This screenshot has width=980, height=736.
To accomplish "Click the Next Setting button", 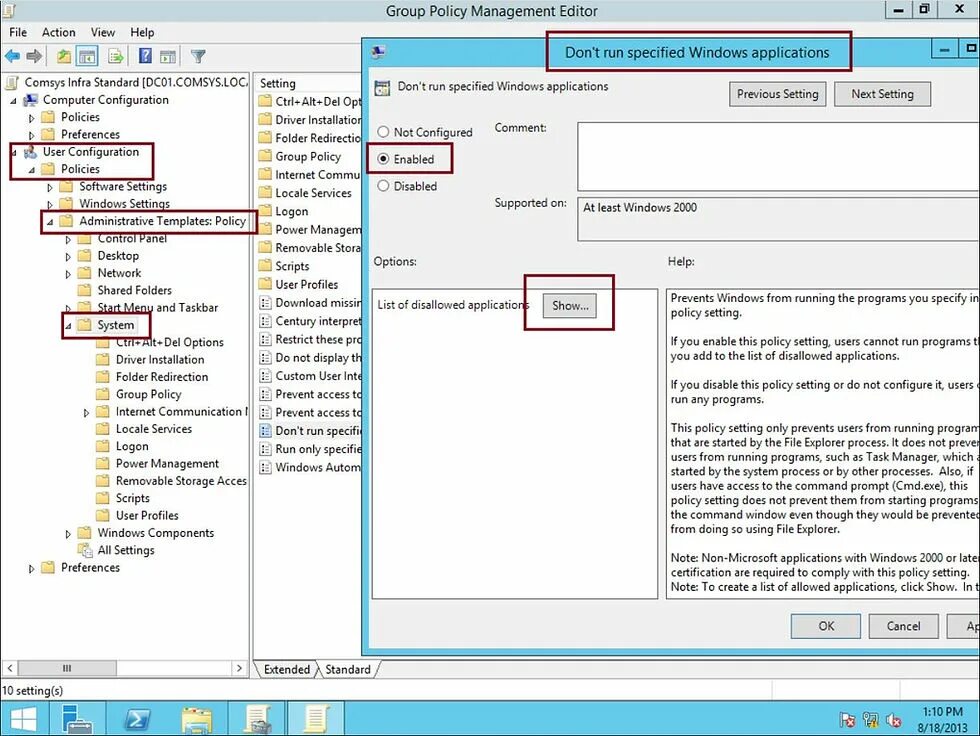I will click(x=882, y=93).
